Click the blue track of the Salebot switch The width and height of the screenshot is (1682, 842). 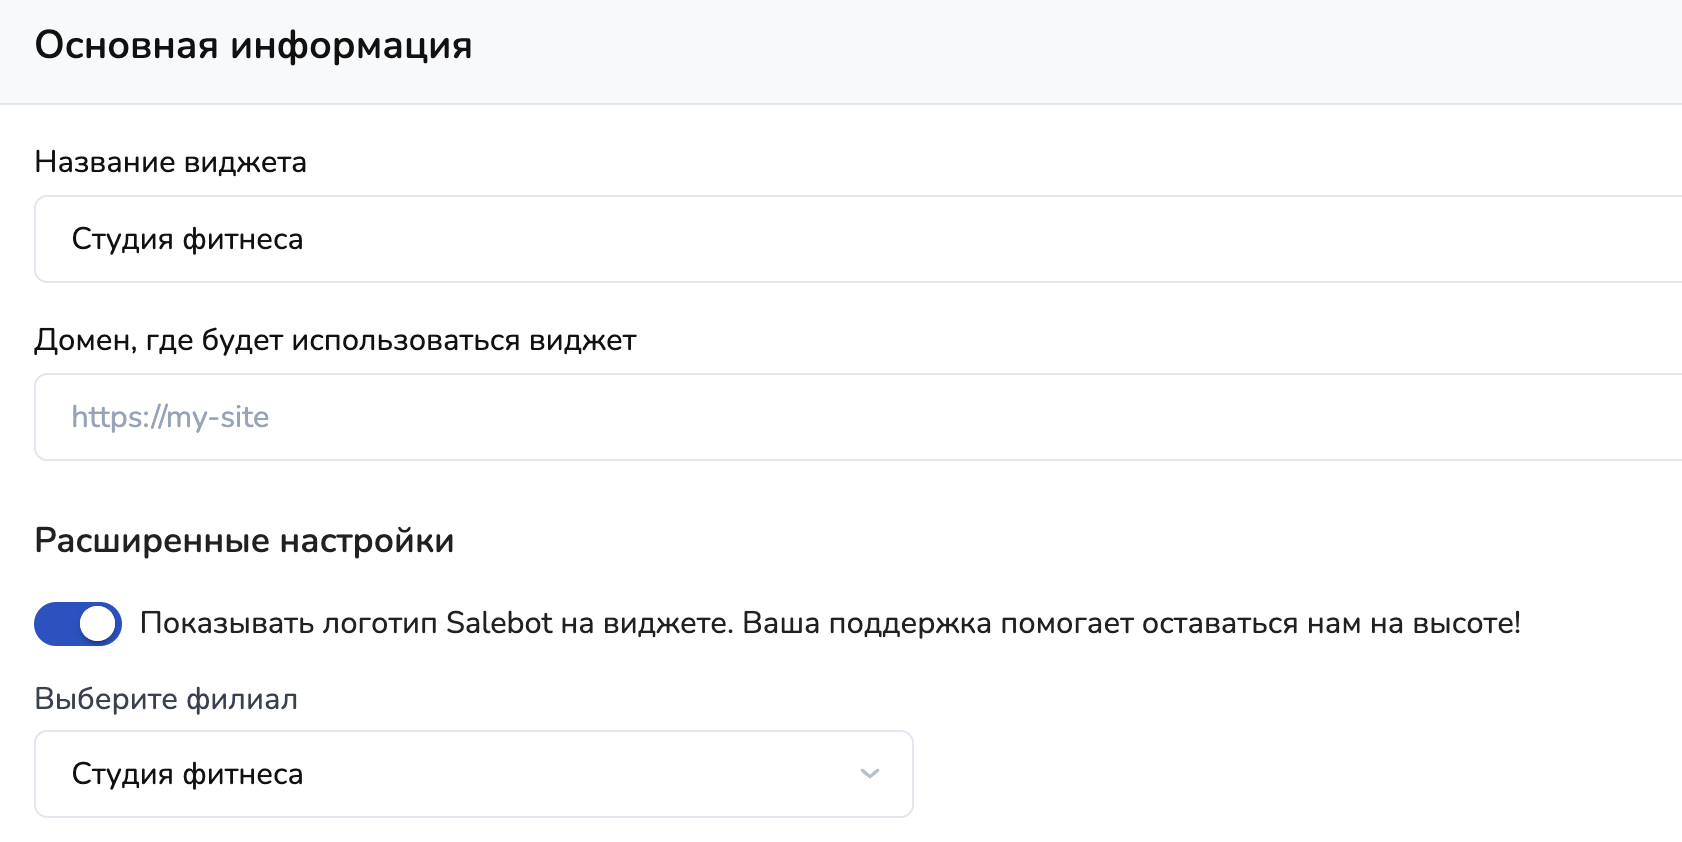(x=56, y=624)
